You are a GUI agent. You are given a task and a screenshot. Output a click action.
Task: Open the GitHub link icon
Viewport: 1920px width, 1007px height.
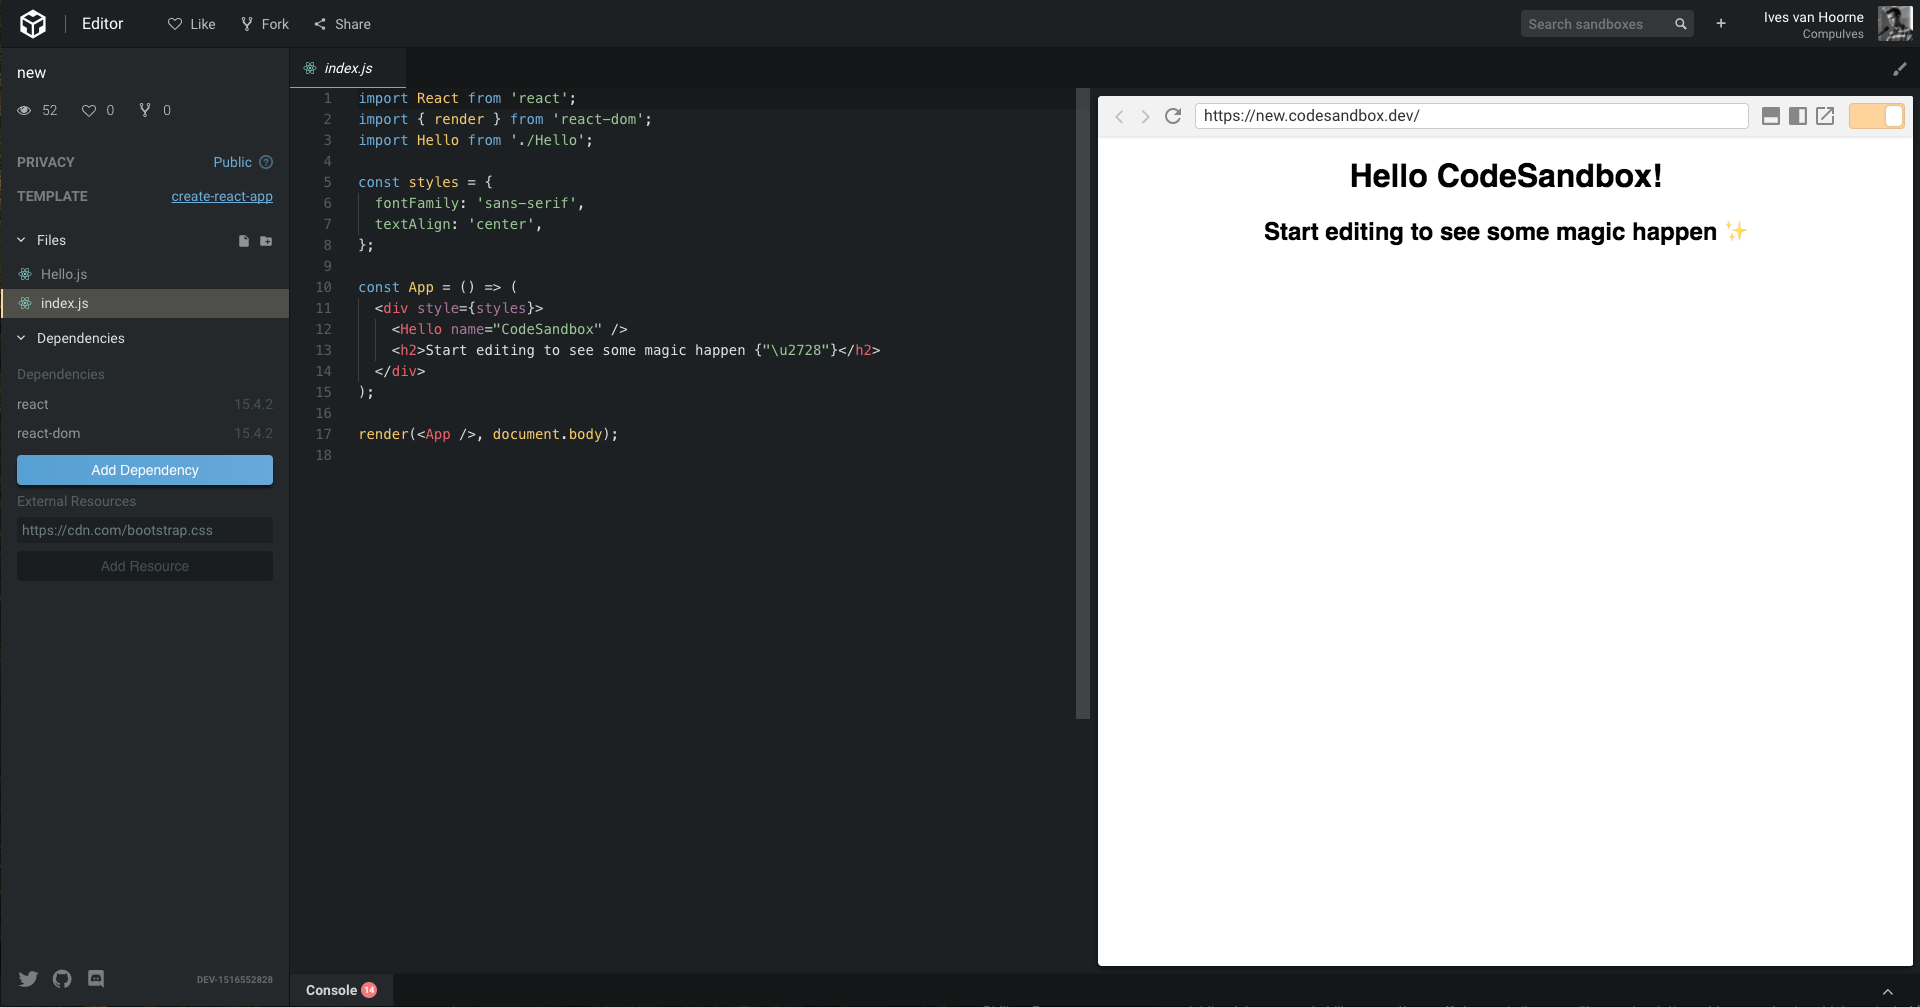[62, 979]
